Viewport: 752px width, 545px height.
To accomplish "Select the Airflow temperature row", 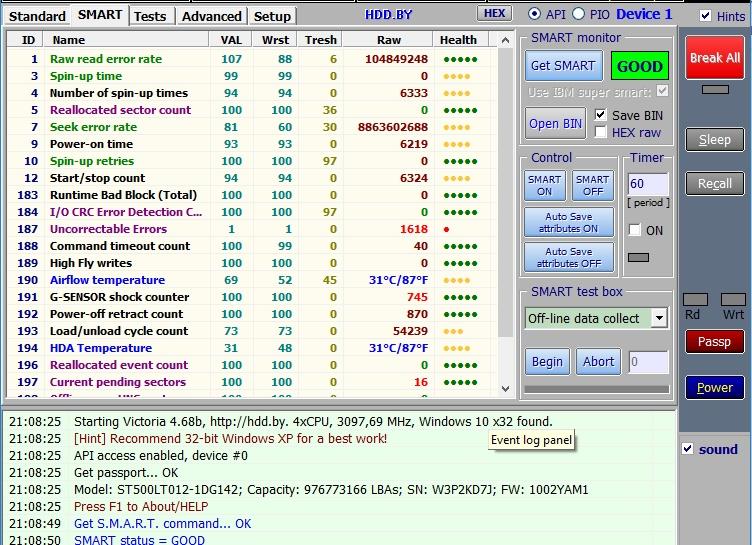I will click(252, 280).
